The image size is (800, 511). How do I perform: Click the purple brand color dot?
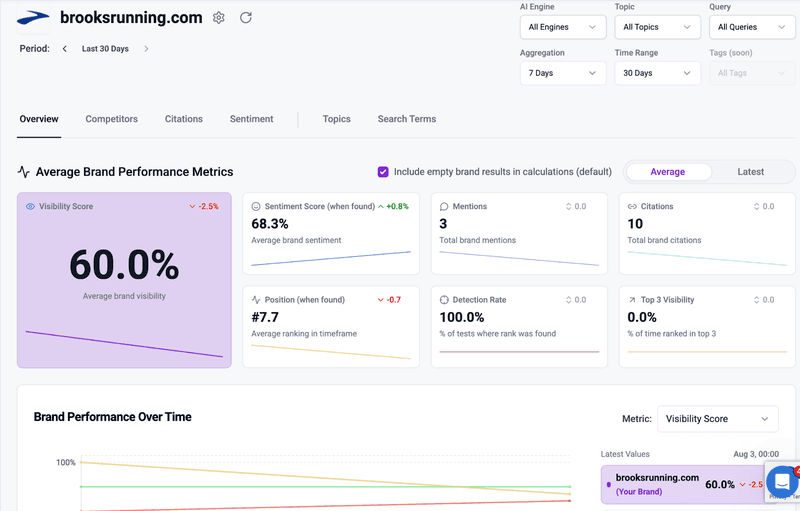pyautogui.click(x=608, y=484)
